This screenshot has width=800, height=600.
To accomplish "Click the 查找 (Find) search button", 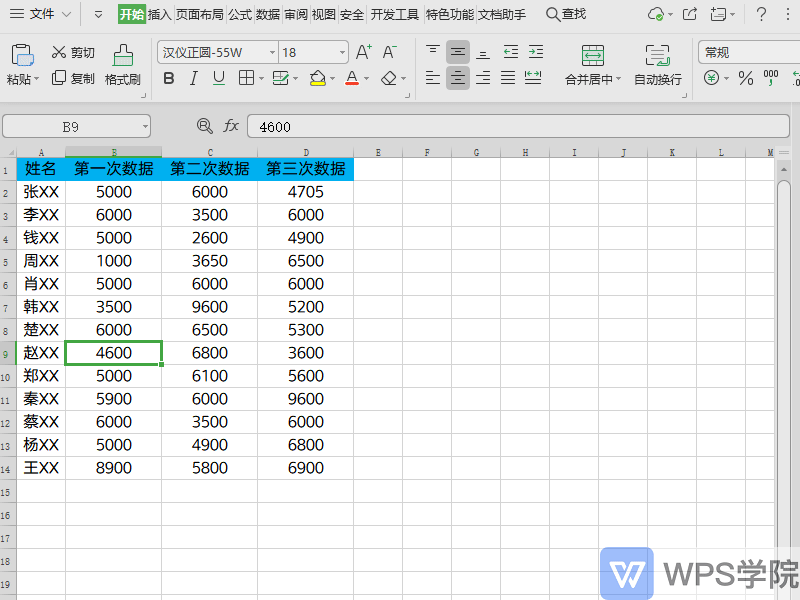I will pos(566,15).
